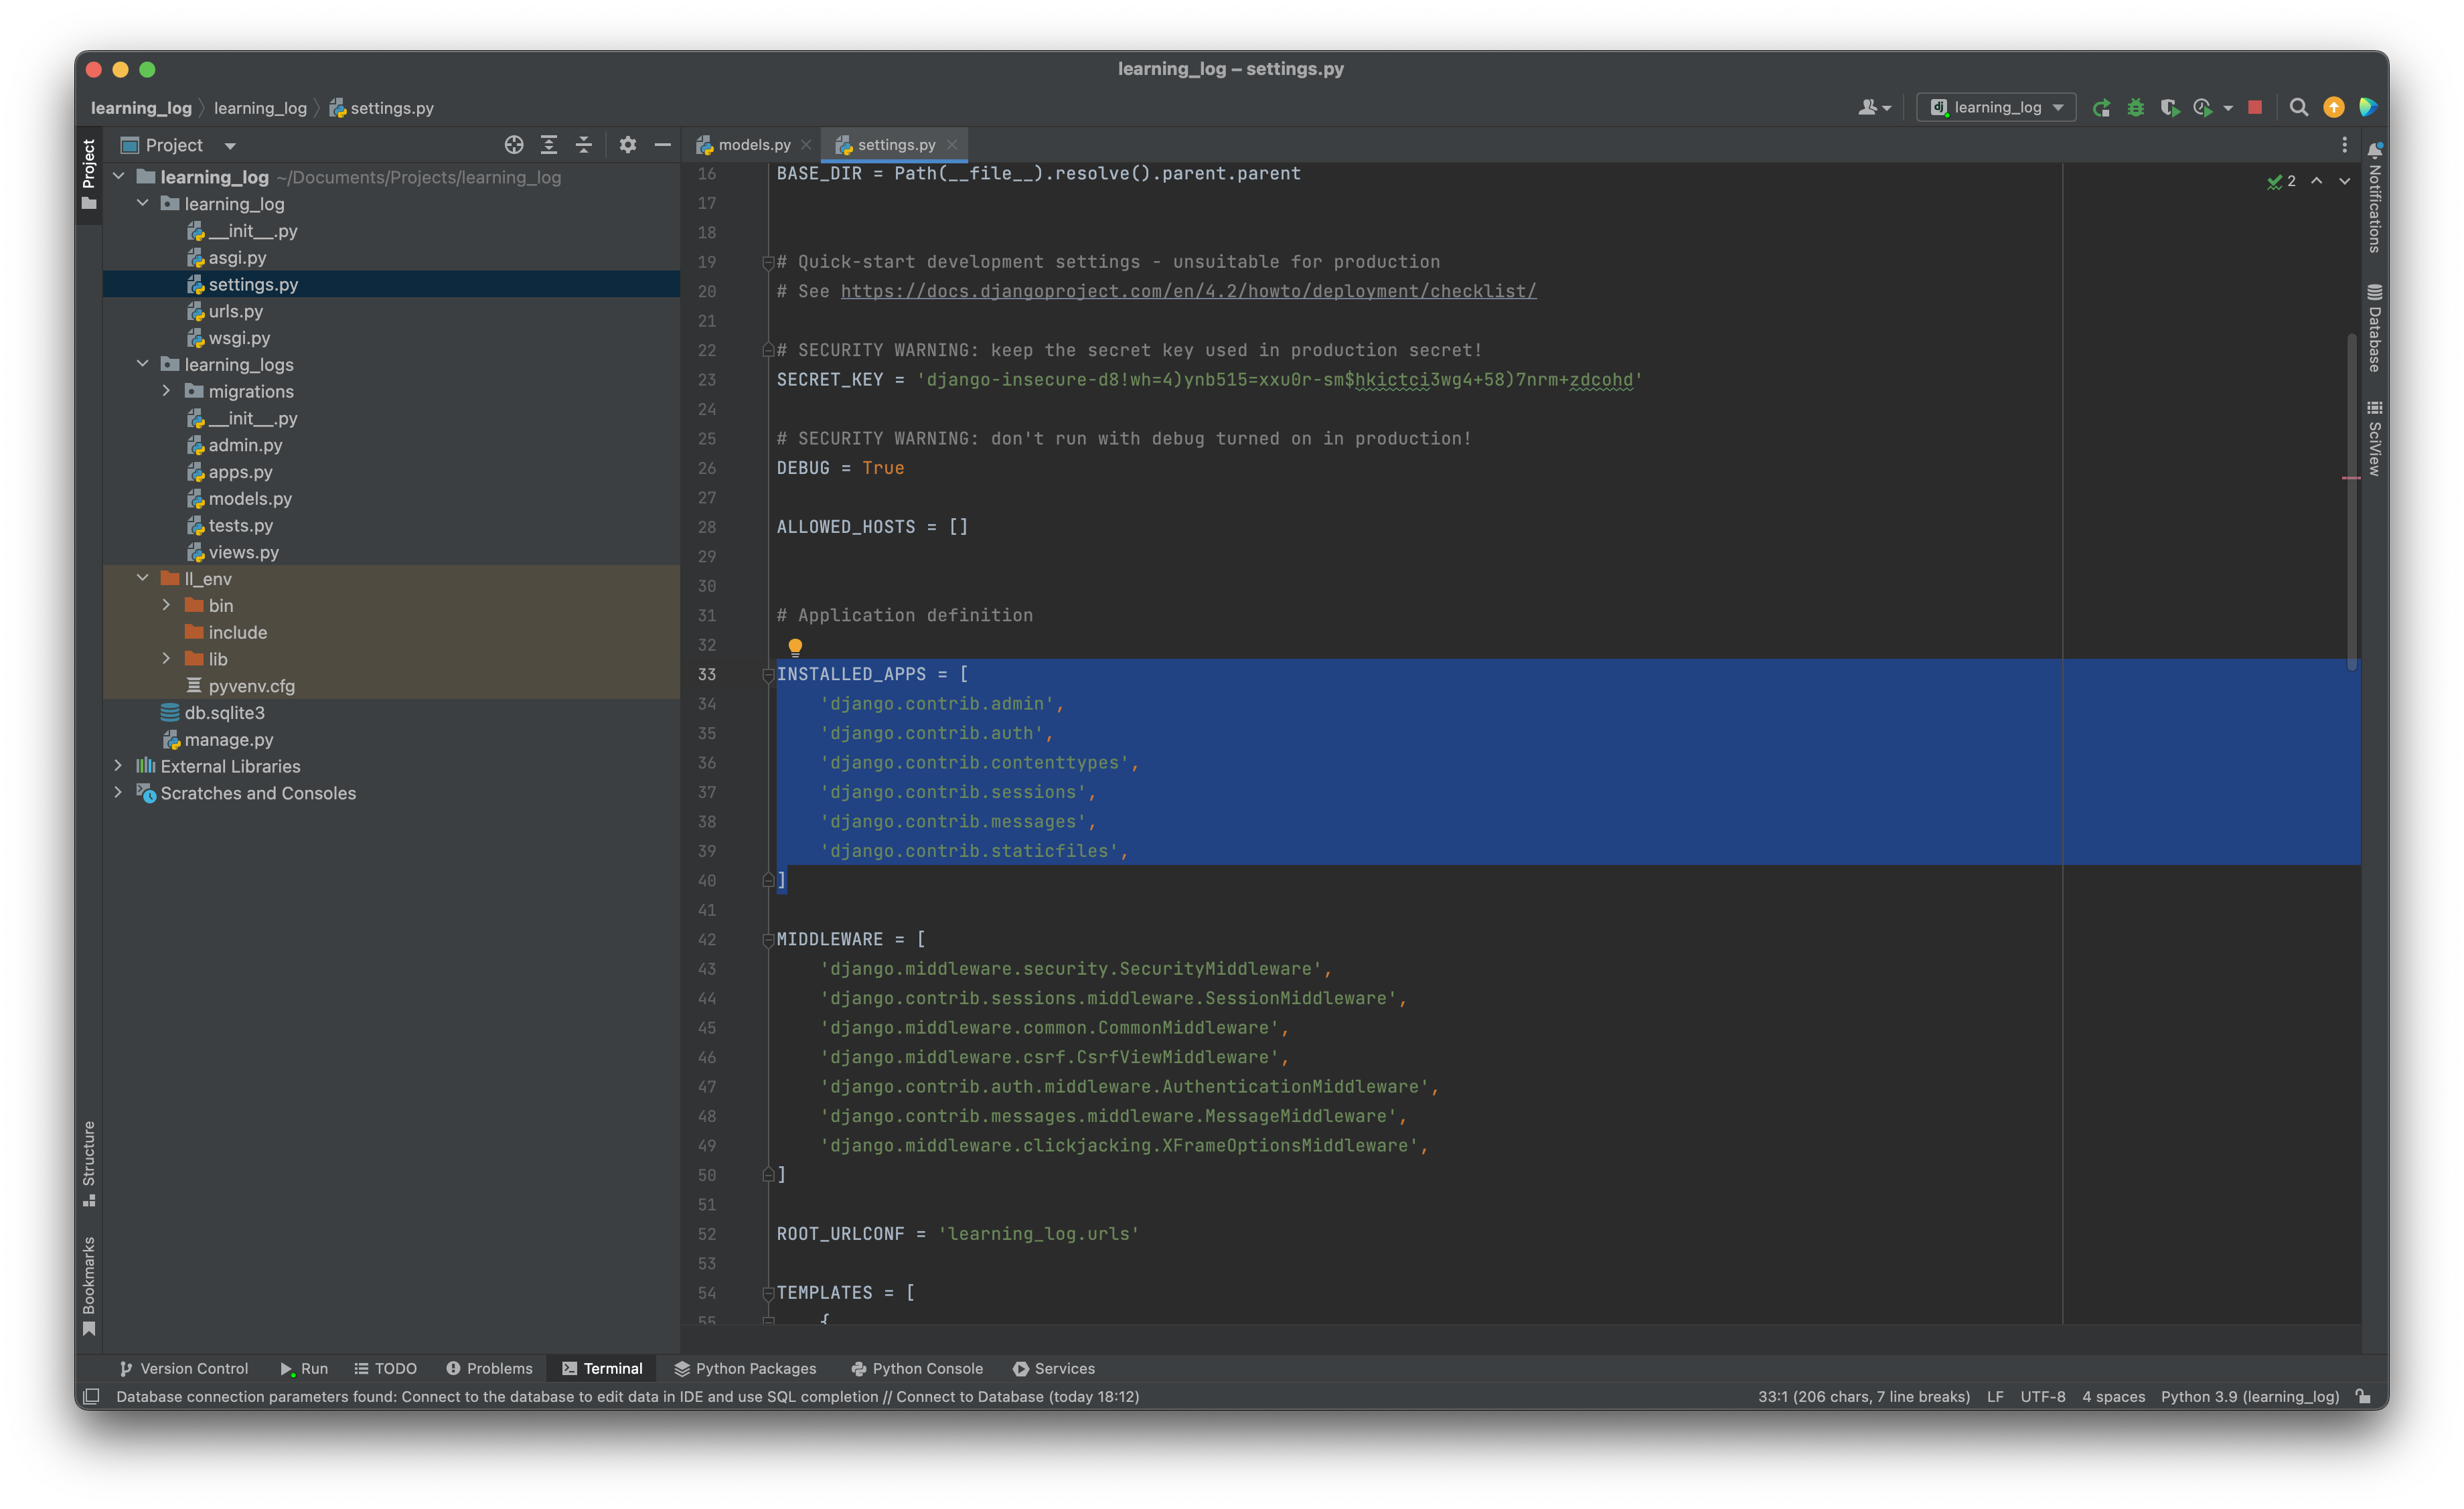Open the Structure tool window

[89, 1163]
